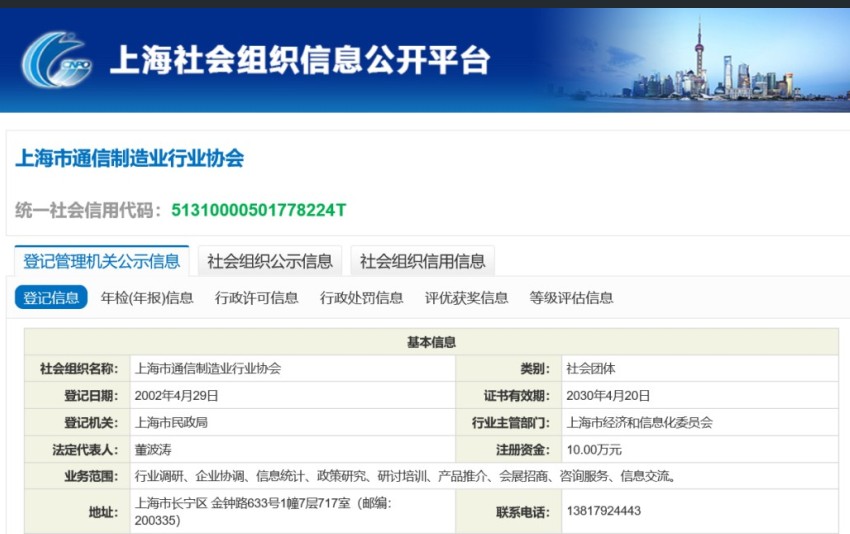Switch to the 社会组织公示信息 tab
Viewport: 850px width, 534px height.
[x=269, y=261]
